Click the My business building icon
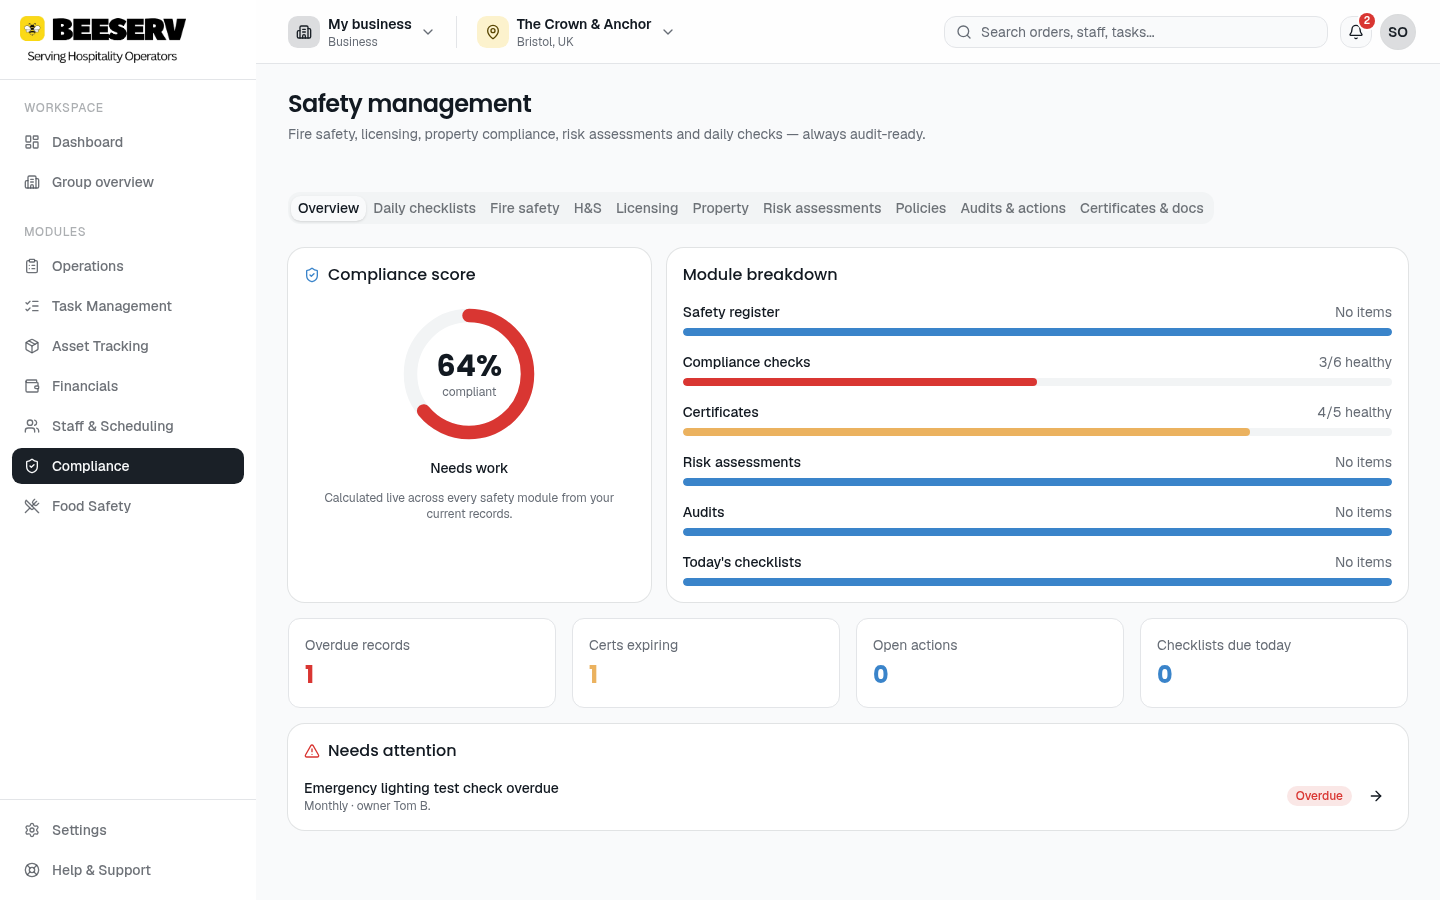Viewport: 1440px width, 900px height. (x=304, y=32)
